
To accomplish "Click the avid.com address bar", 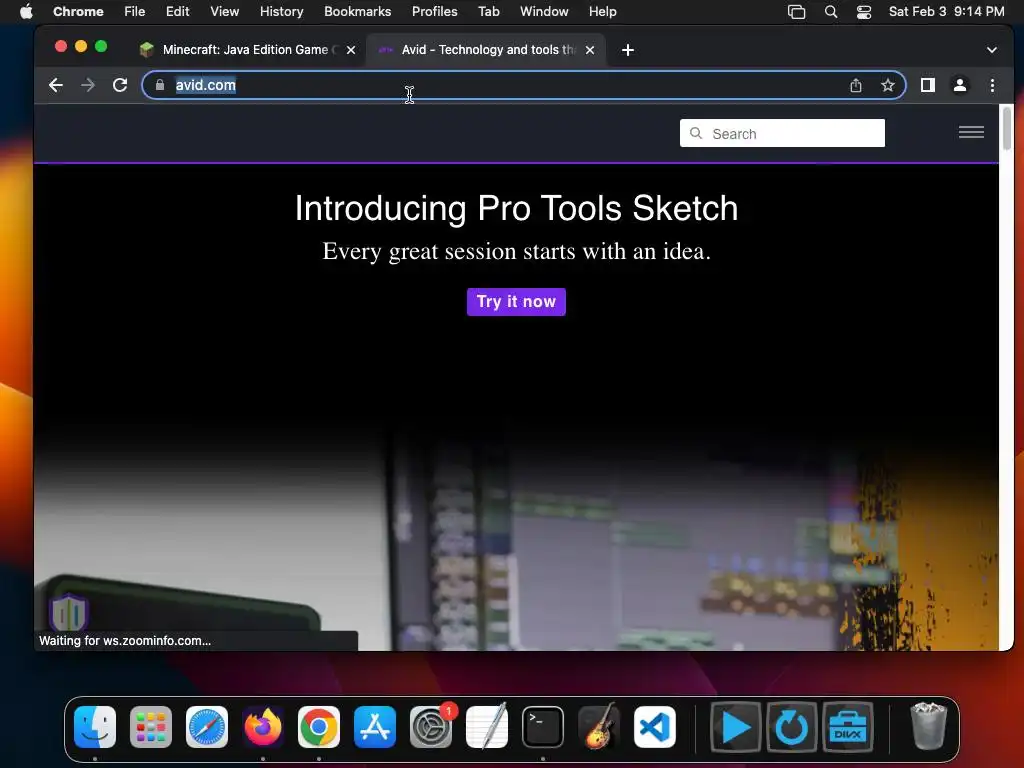I will [524, 85].
